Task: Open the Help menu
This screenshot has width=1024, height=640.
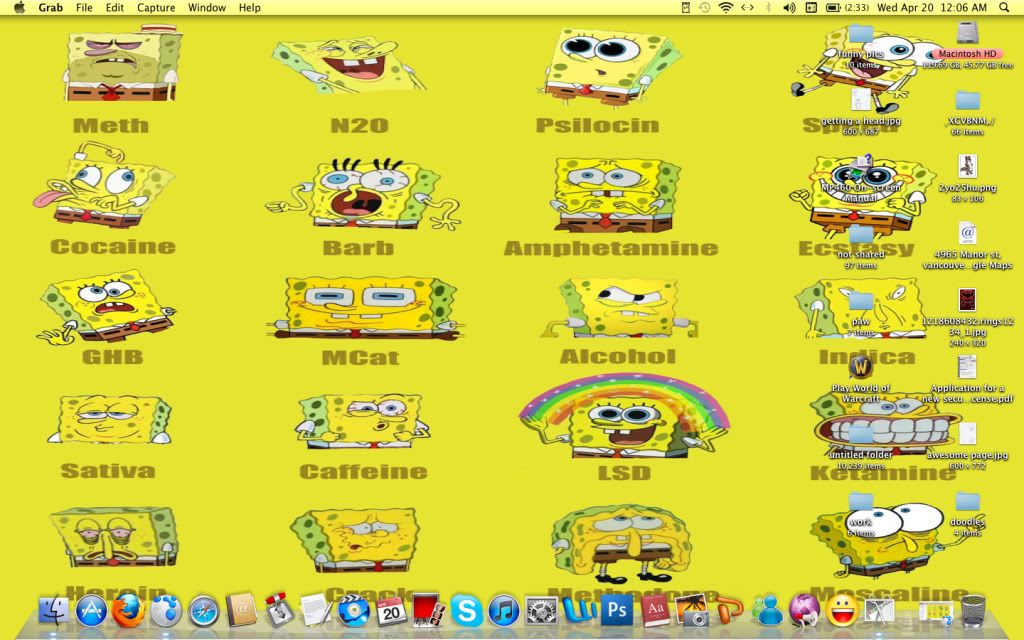Action: point(249,8)
